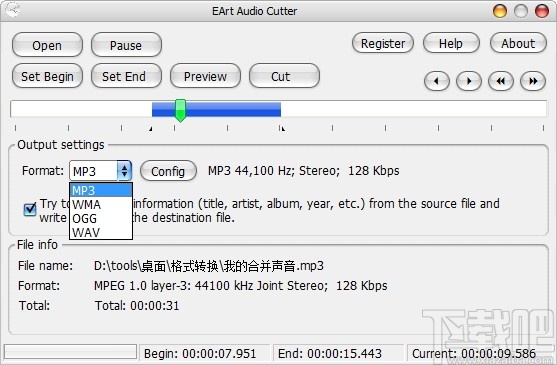Select WAV in the format list
557x365 pixels.
click(101, 232)
